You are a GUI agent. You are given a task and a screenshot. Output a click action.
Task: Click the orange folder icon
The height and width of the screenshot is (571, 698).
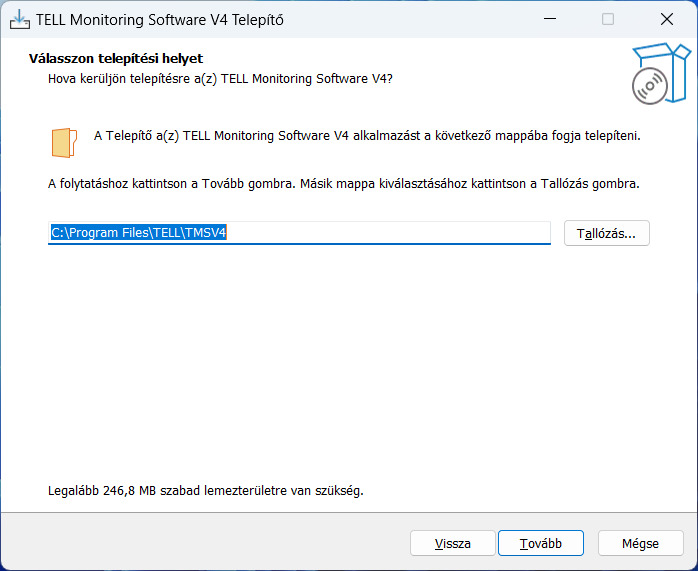(x=64, y=142)
